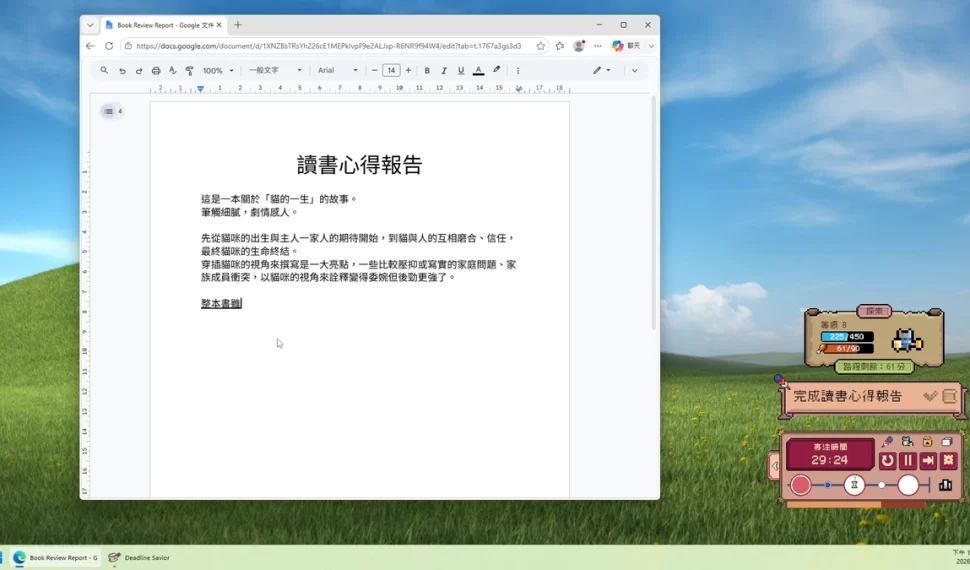Viewport: 970px width, 570px height.
Task: Click the left indent marker on ruler
Action: [x=200, y=90]
